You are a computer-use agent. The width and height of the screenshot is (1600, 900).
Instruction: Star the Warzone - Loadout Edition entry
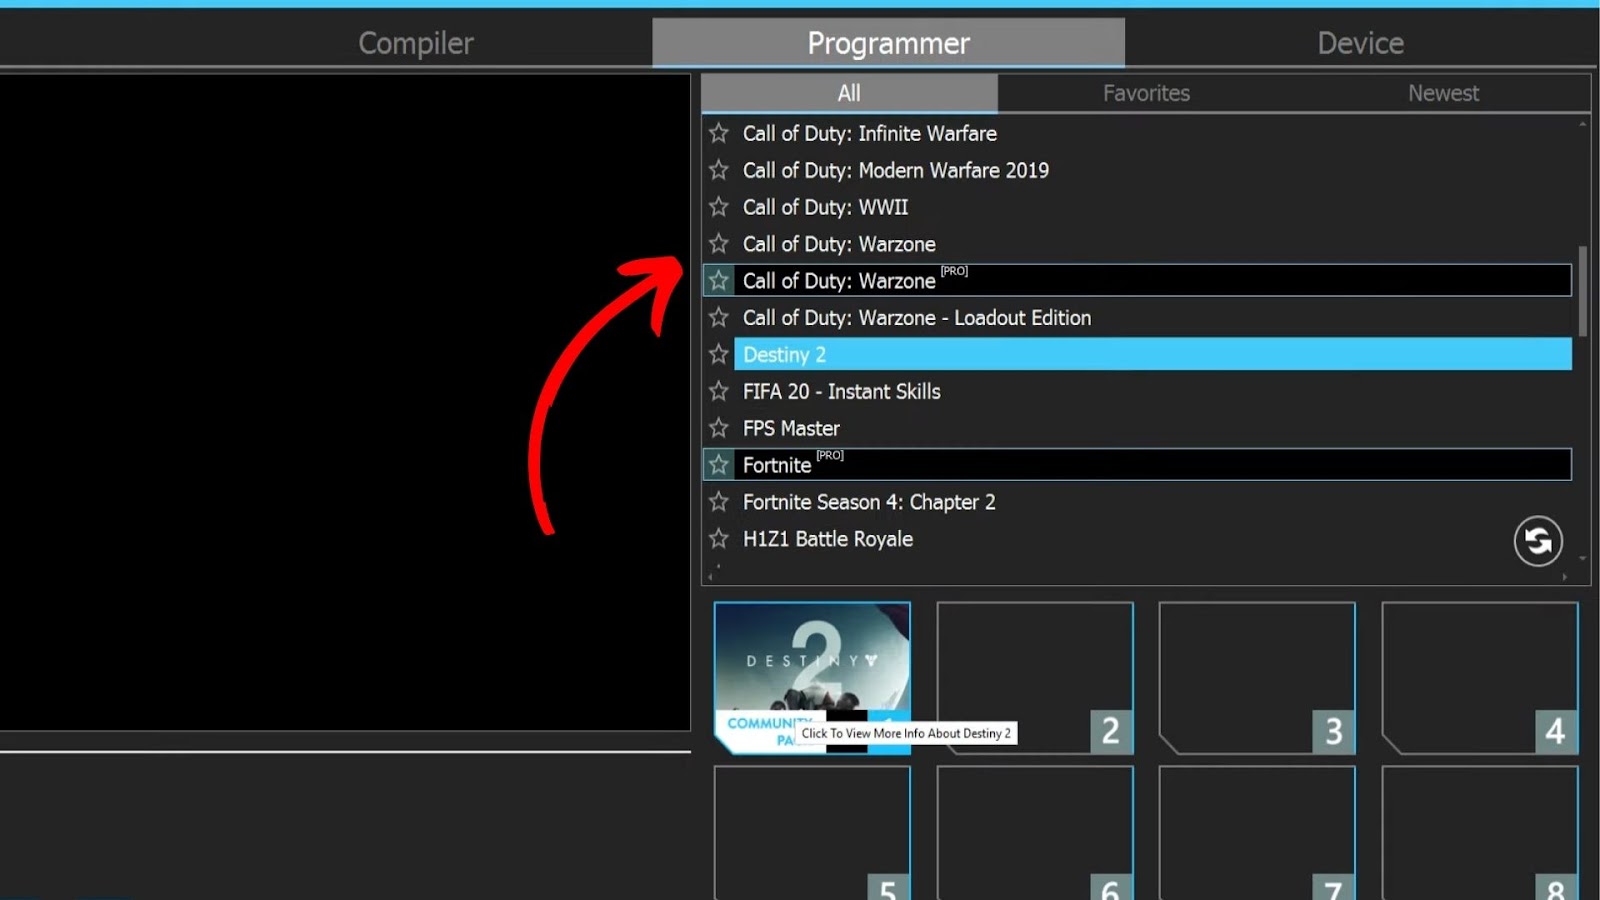719,318
